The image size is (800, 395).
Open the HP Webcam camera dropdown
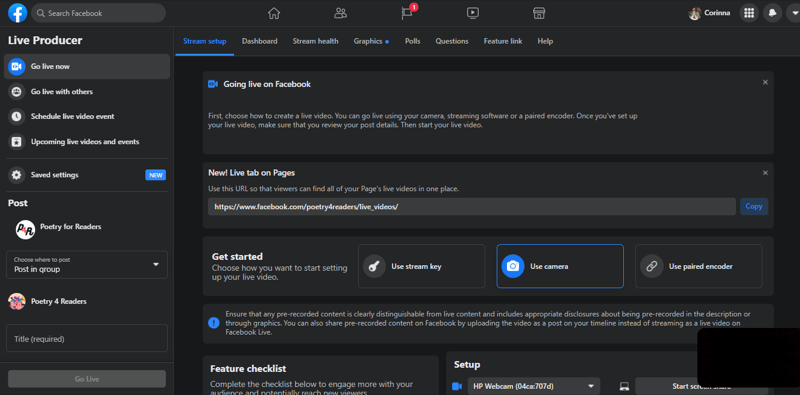[x=534, y=386]
